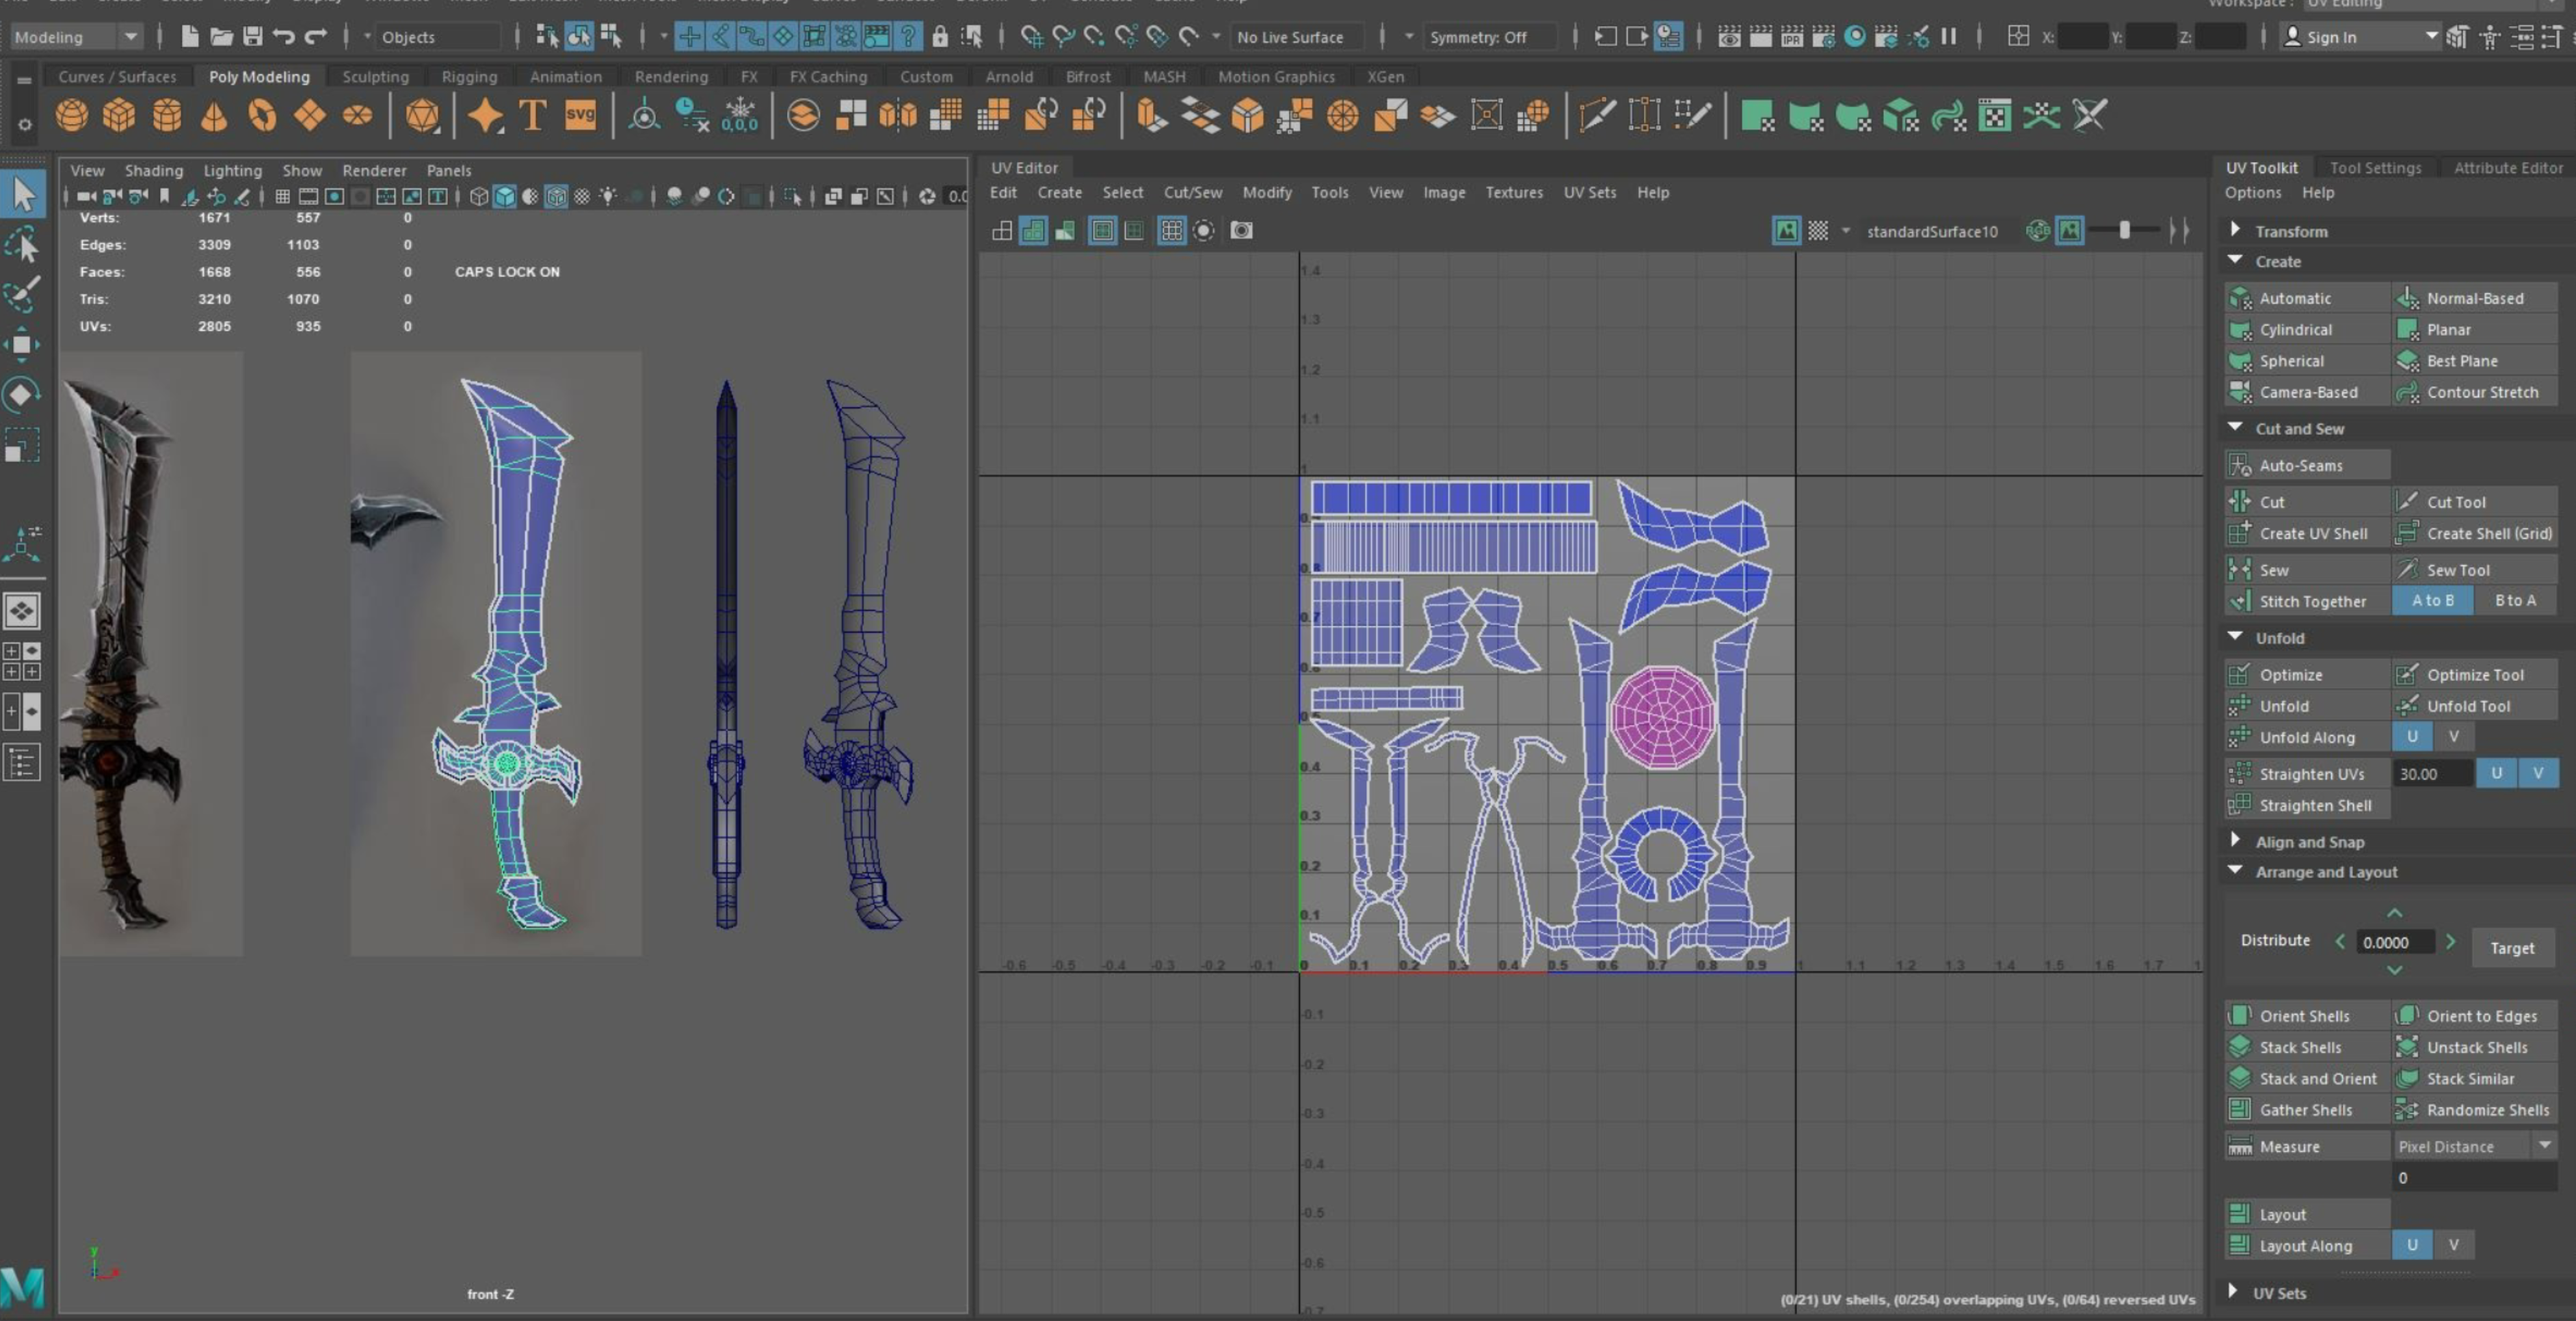This screenshot has height=1321, width=2576.
Task: Click the Sign In button
Action: pyautogui.click(x=2331, y=37)
